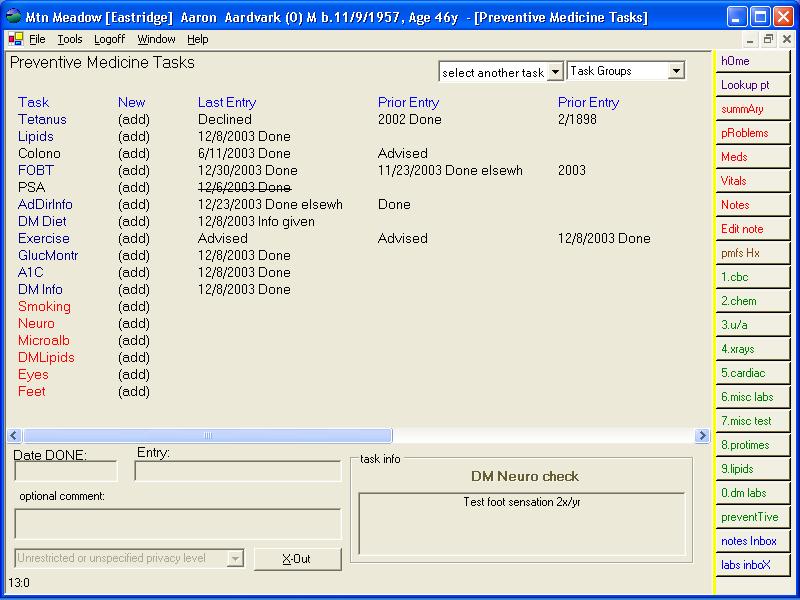Click the optional comment text box
The width and height of the screenshot is (800, 600).
coord(178,524)
